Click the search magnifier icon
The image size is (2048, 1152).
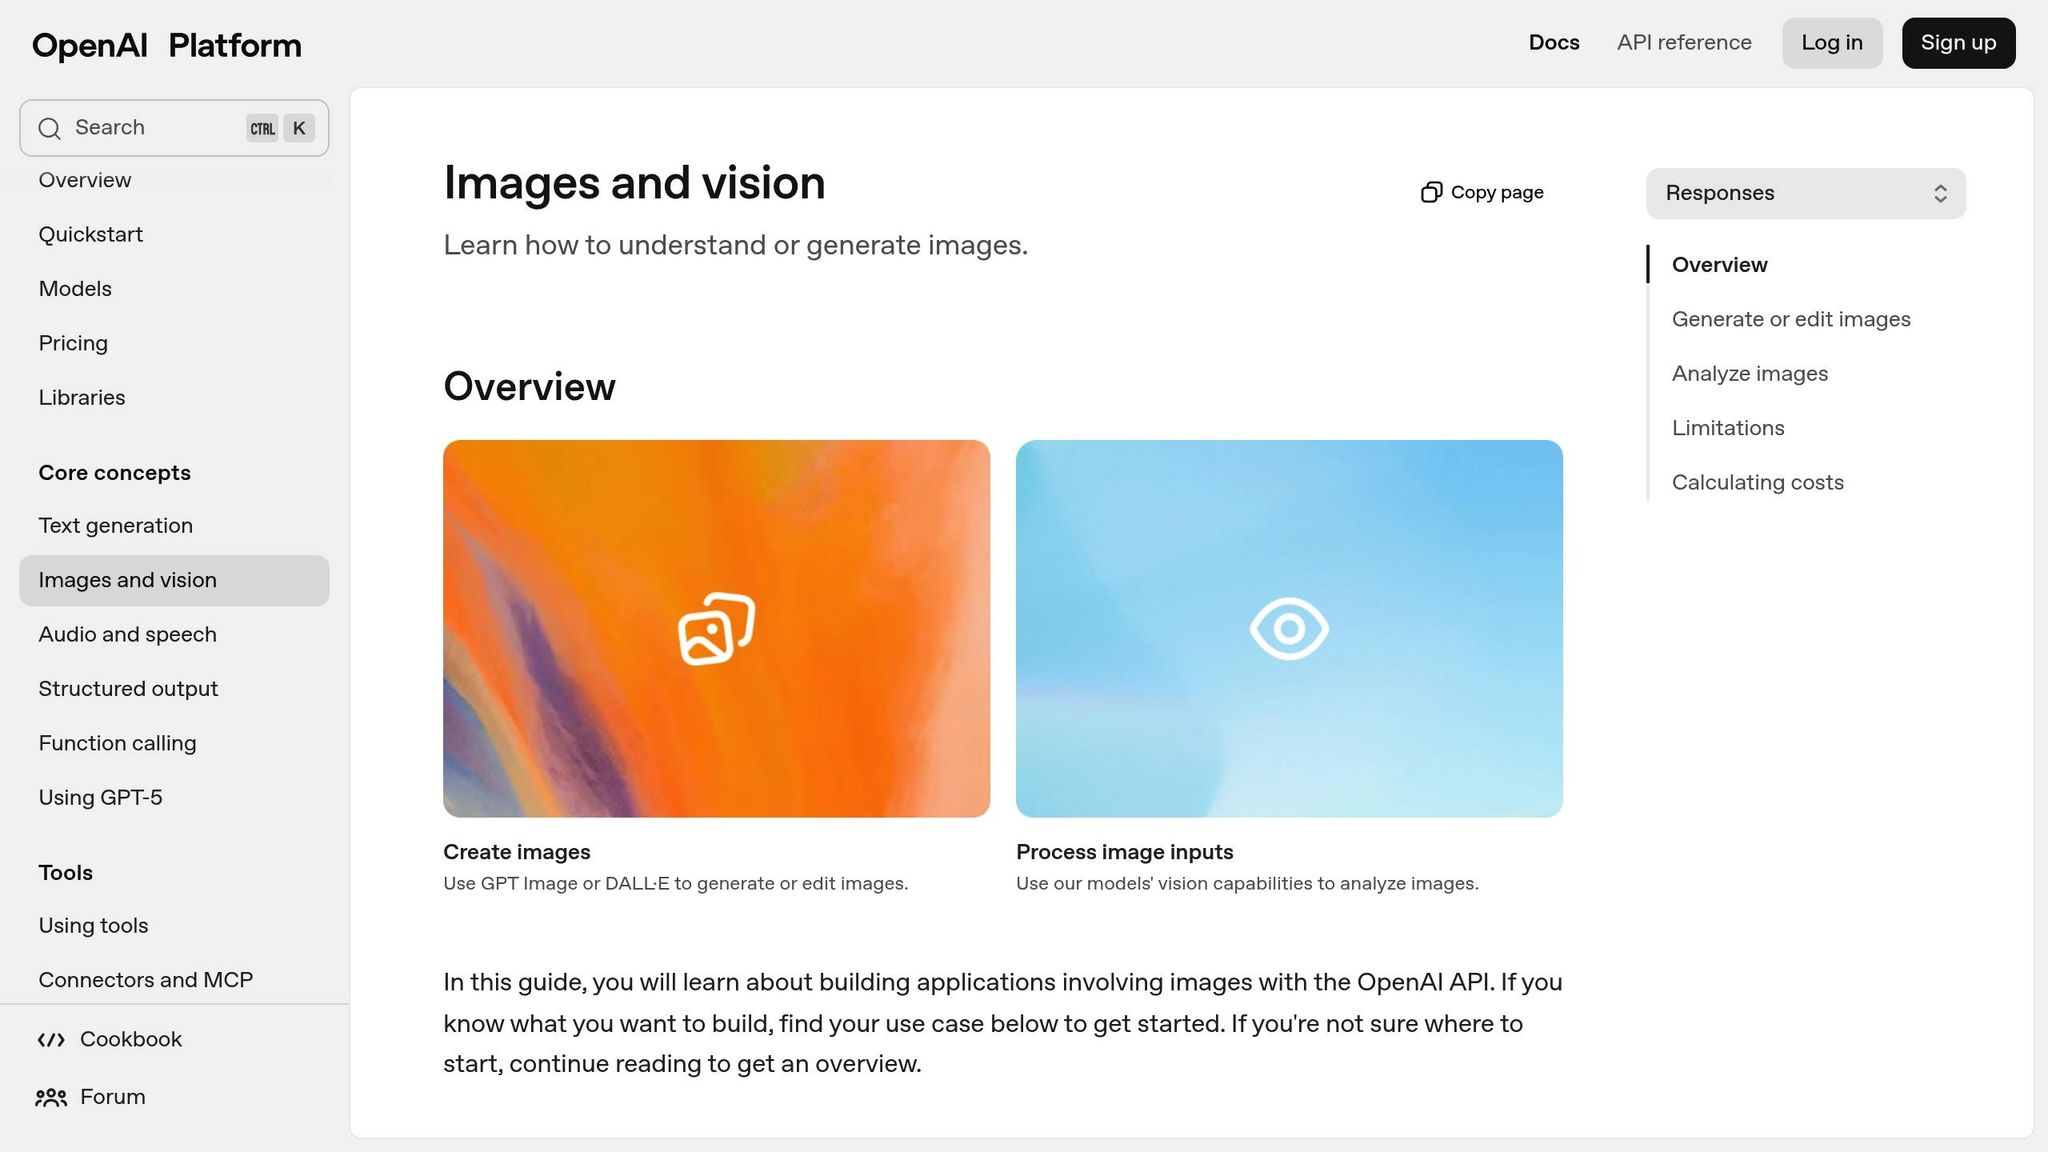click(x=49, y=128)
